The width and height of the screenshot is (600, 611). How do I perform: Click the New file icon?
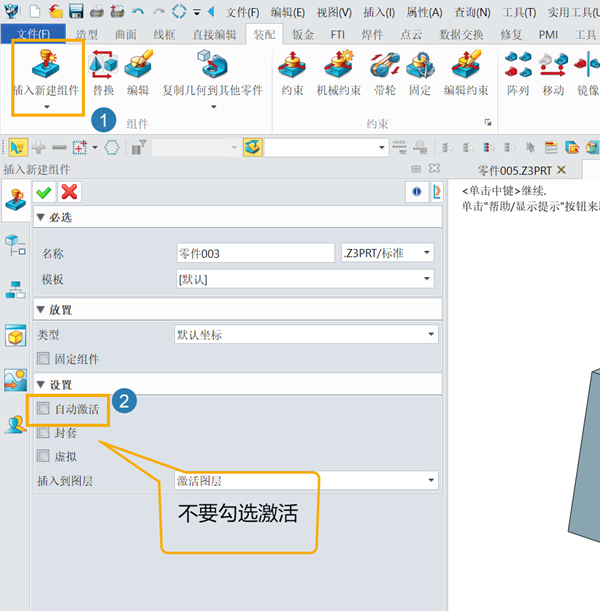click(x=35, y=11)
